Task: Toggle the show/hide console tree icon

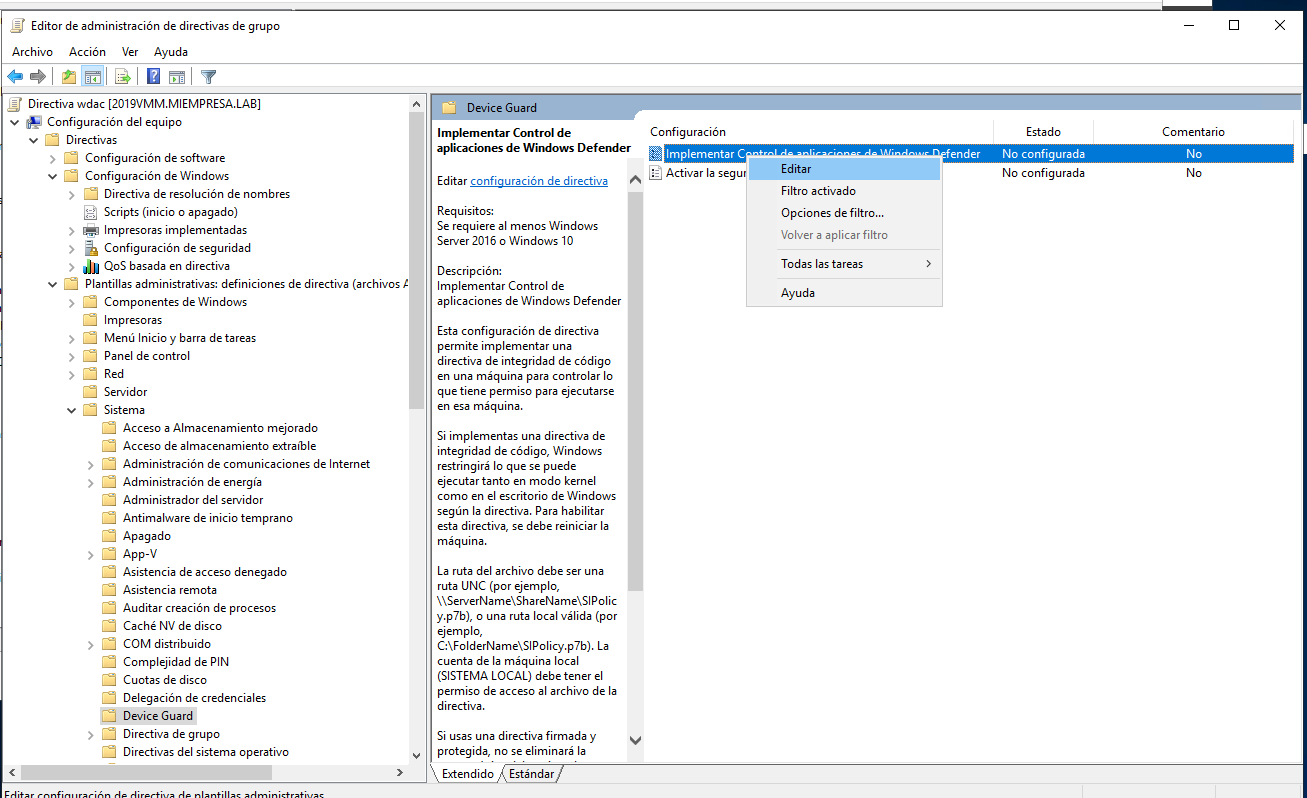Action: tap(92, 77)
